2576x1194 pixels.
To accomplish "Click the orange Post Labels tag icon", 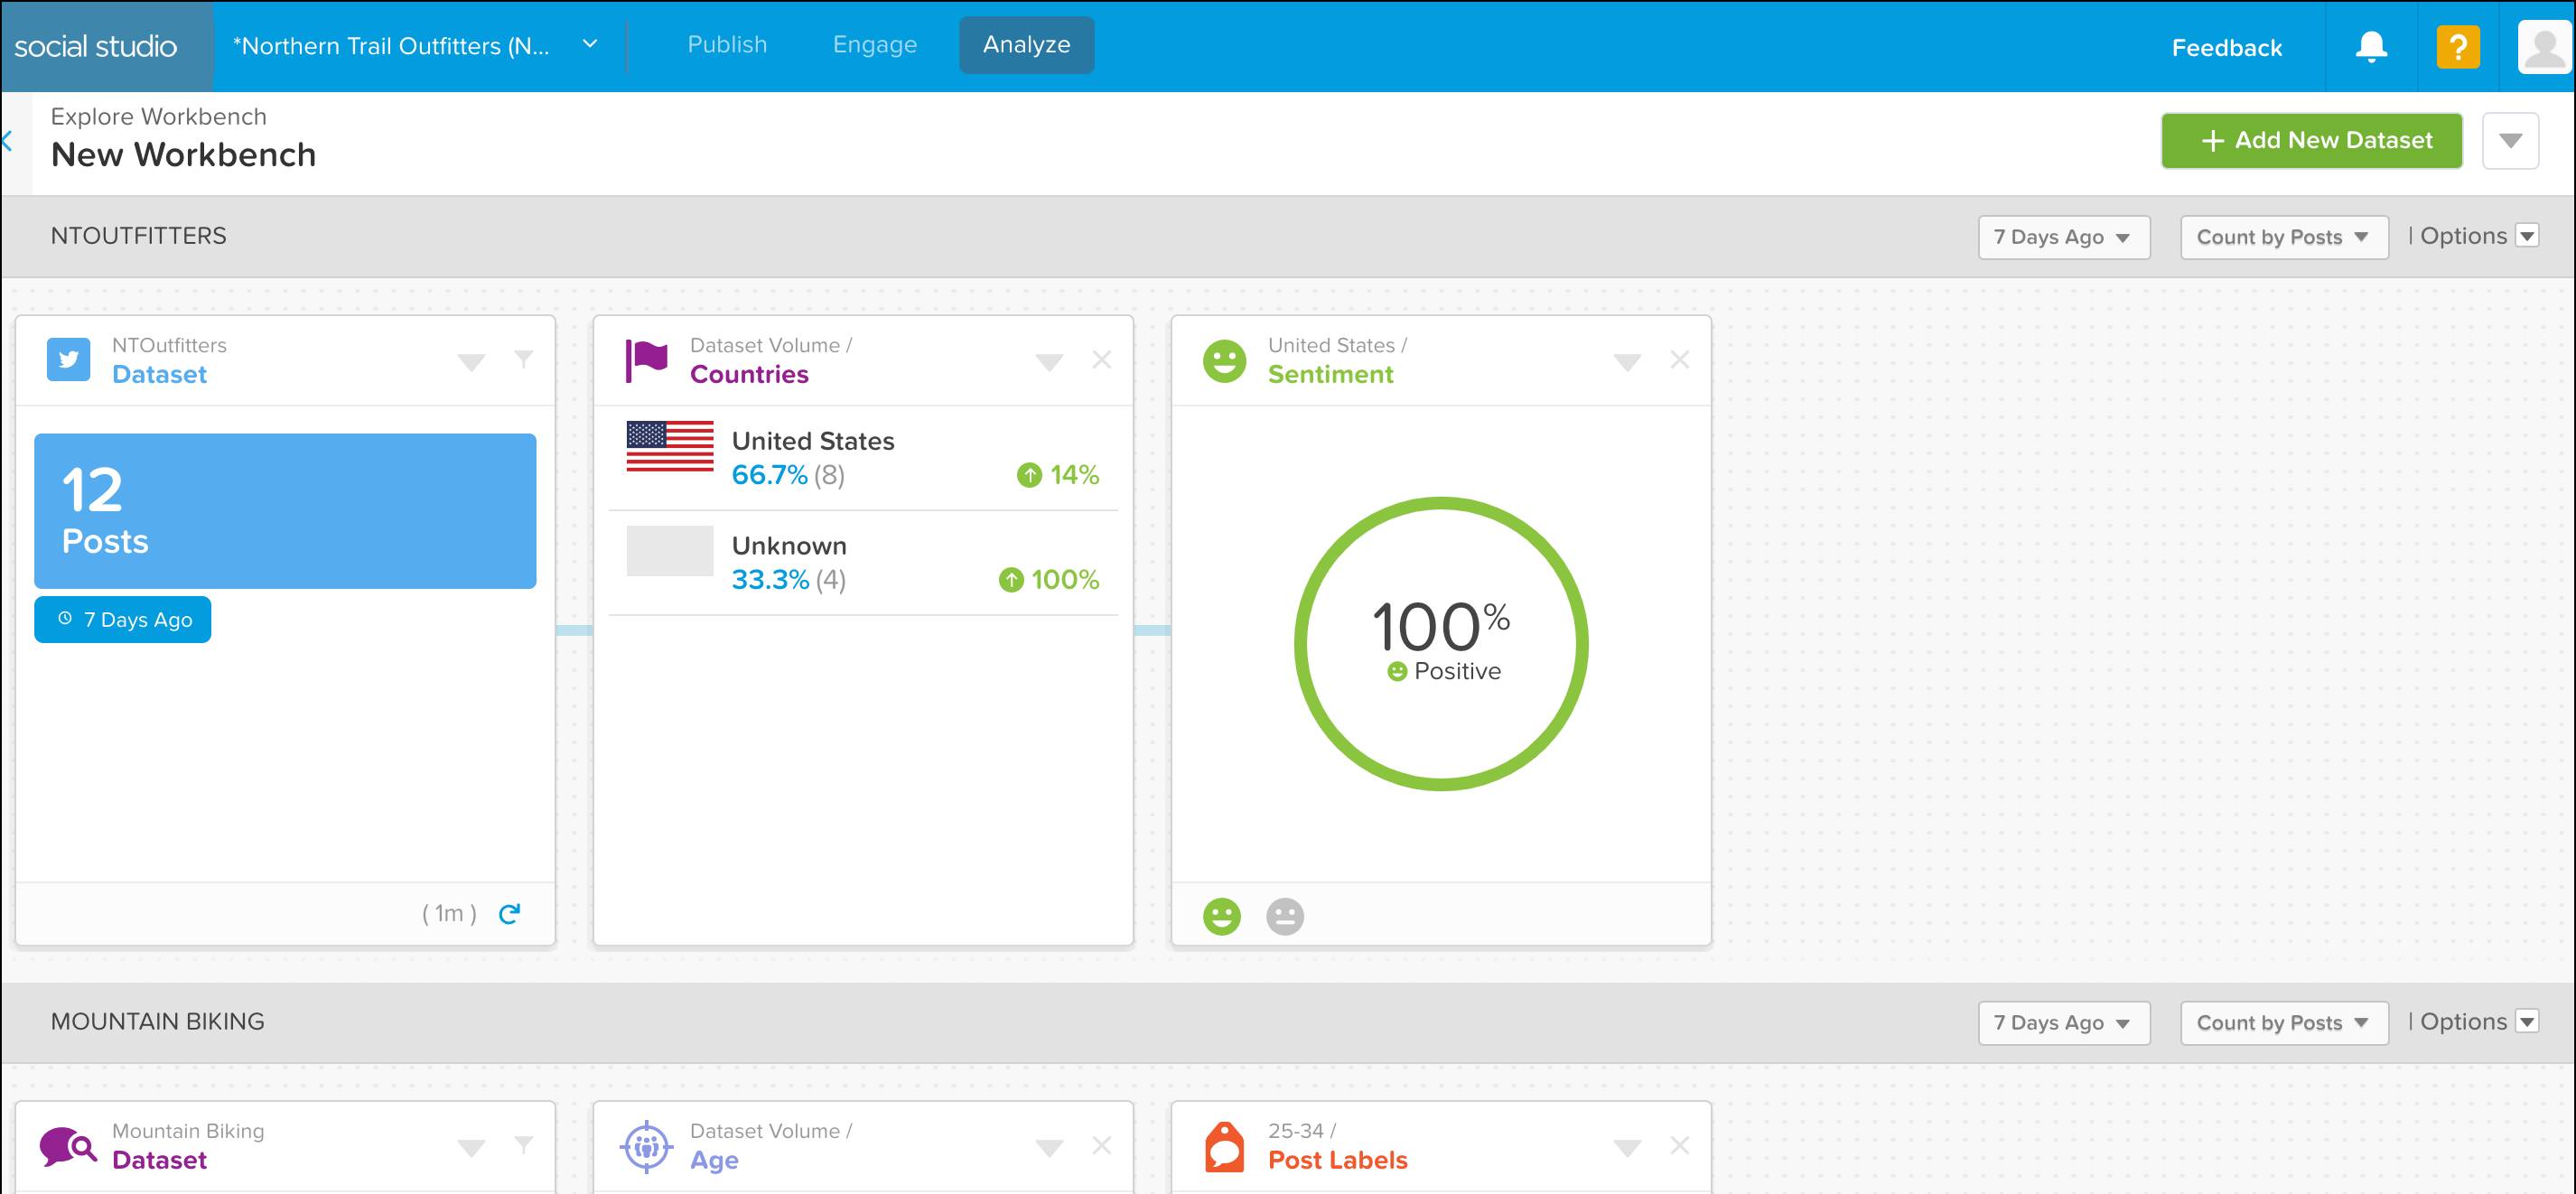I will 1224,1146.
